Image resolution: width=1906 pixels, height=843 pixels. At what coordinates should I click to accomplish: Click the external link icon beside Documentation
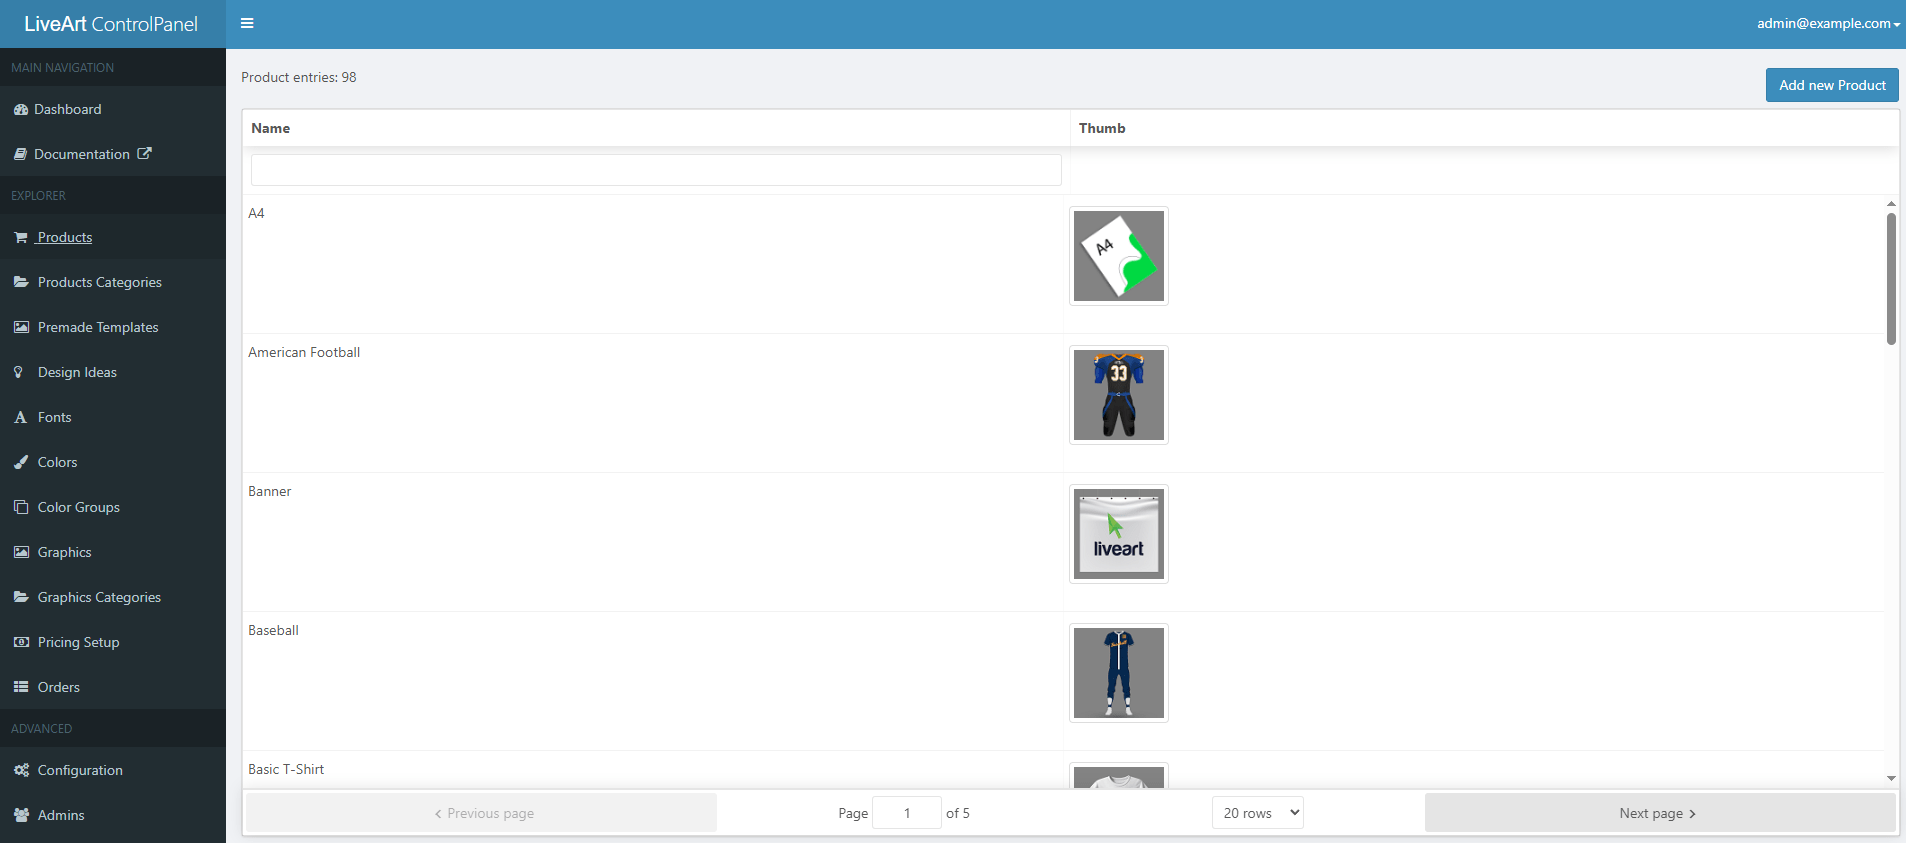point(144,154)
